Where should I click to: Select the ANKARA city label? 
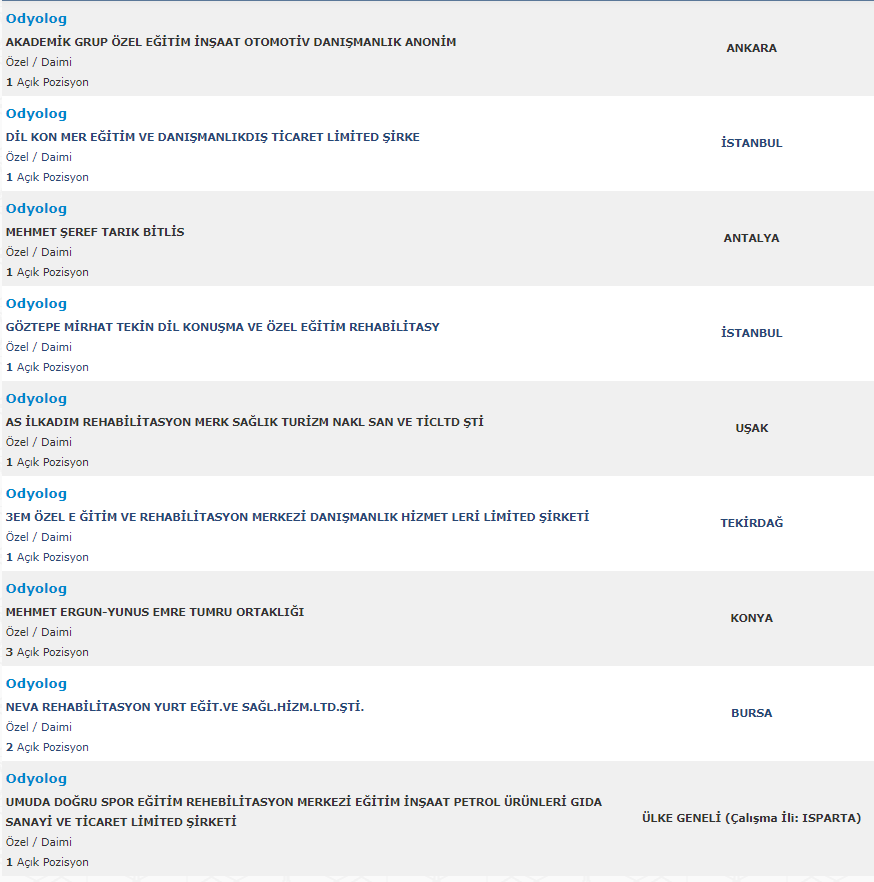(x=751, y=48)
